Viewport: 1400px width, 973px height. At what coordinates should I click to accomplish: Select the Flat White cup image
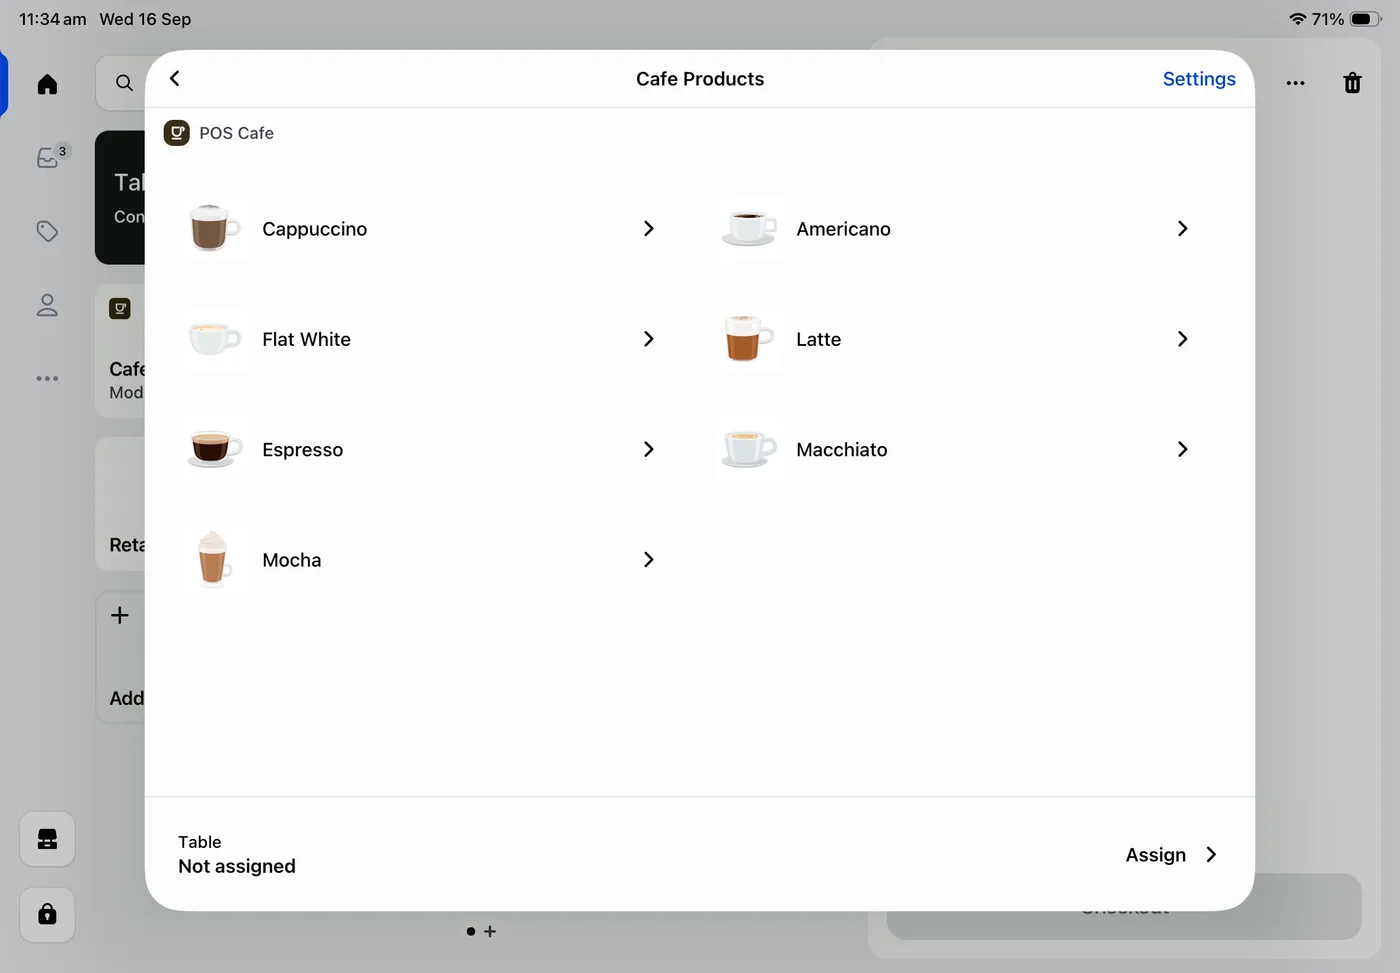coord(215,339)
